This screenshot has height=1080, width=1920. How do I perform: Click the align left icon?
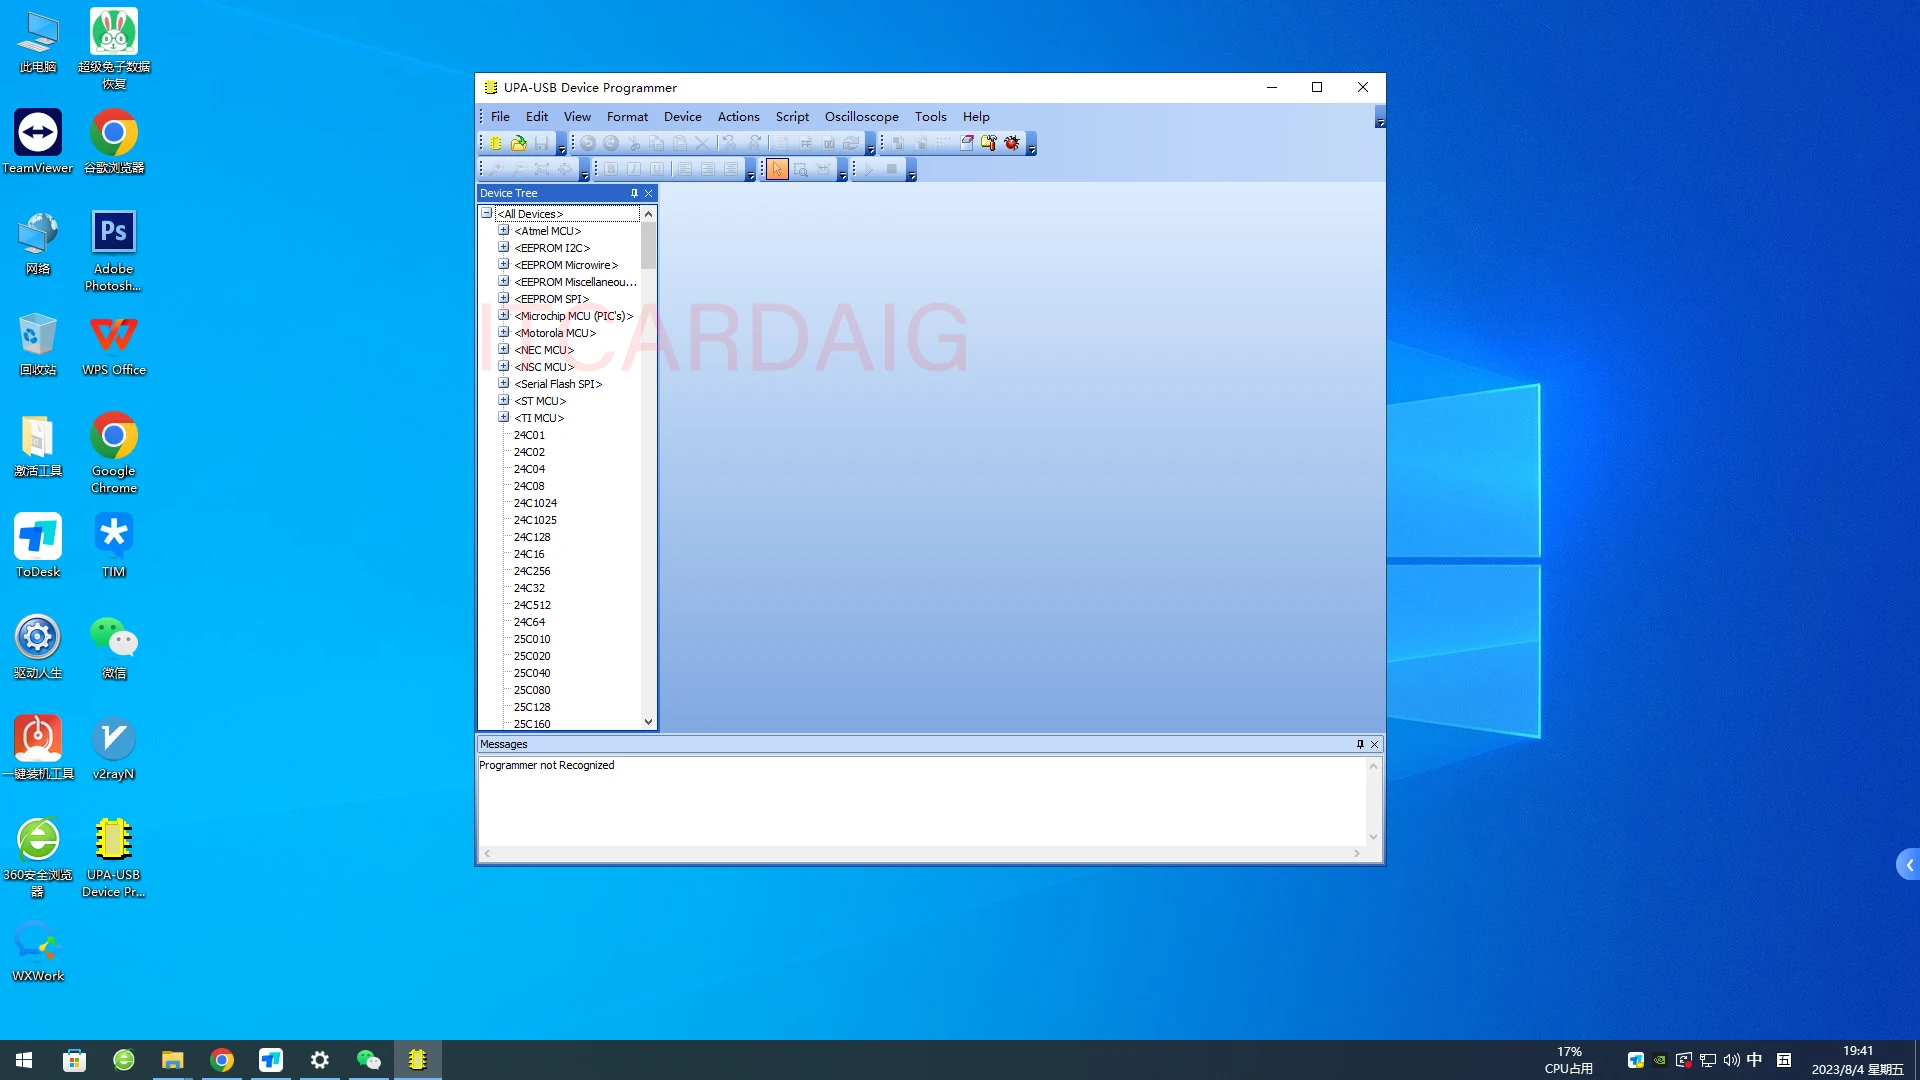[x=685, y=169]
